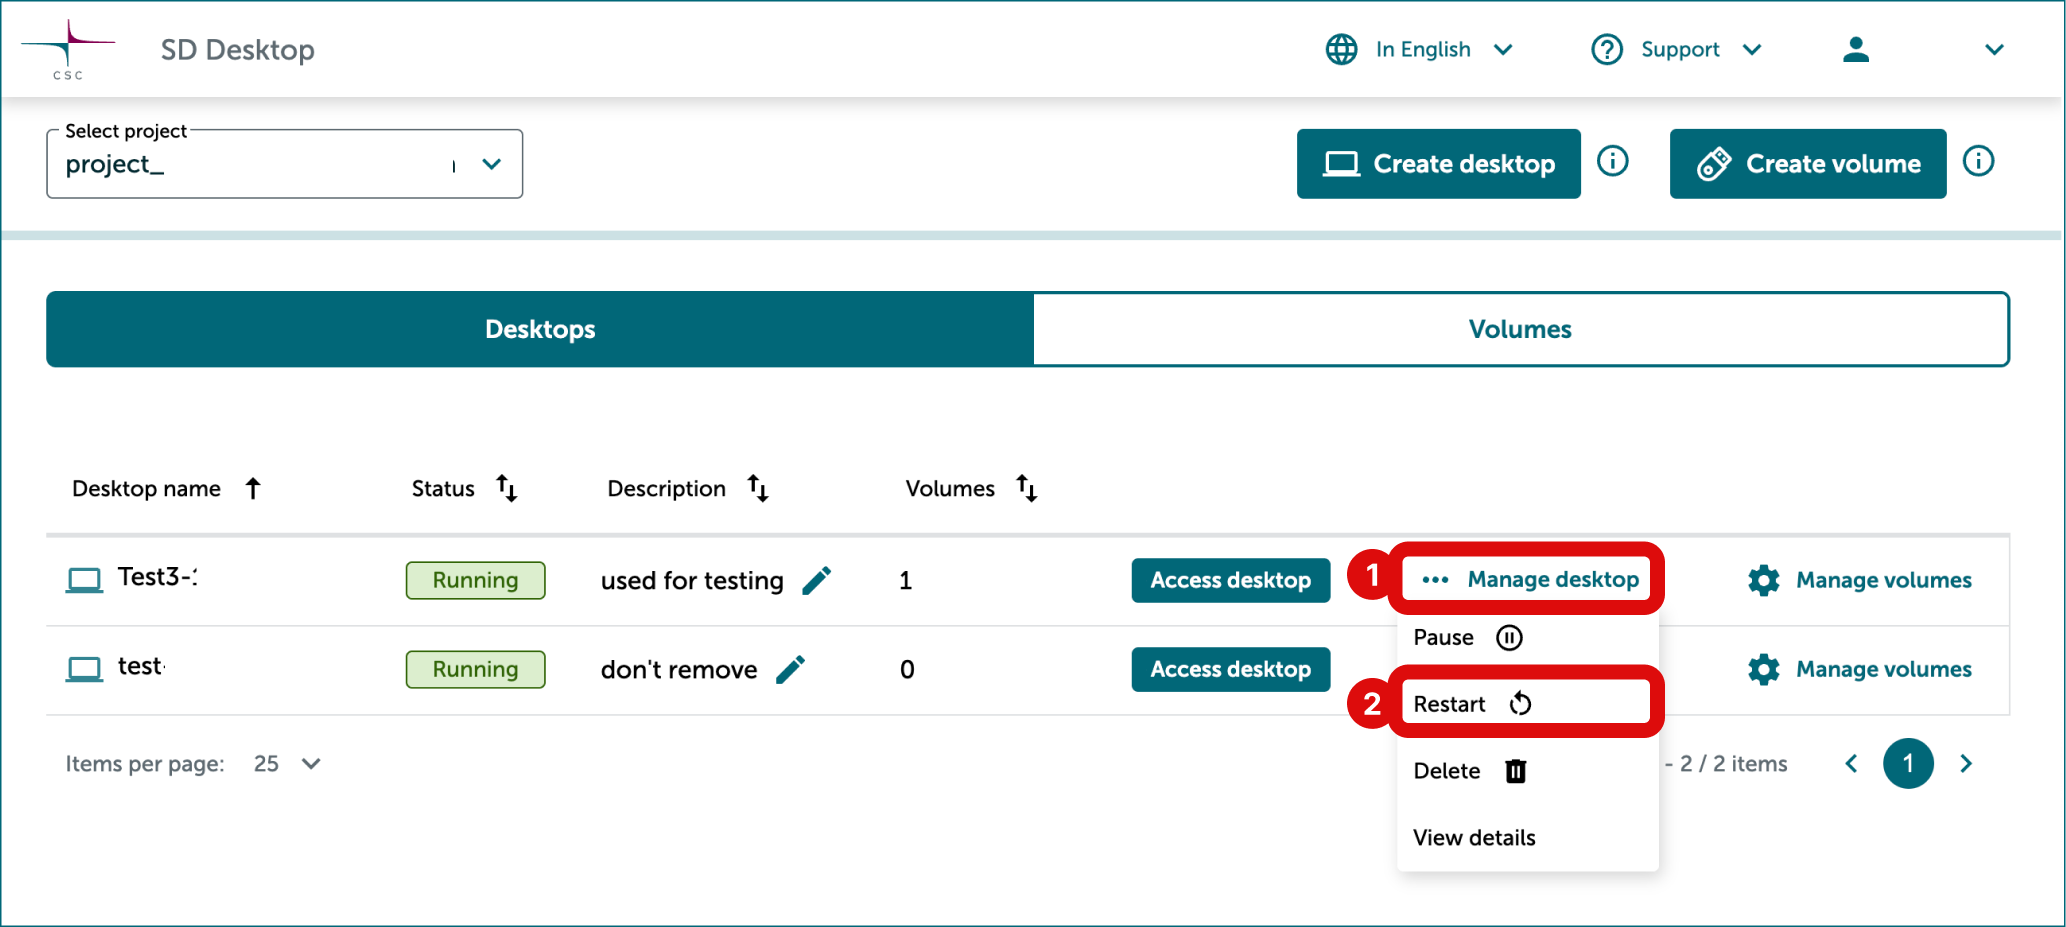The width and height of the screenshot is (2066, 927).
Task: Access desktop for Test3 row
Action: pyautogui.click(x=1230, y=580)
